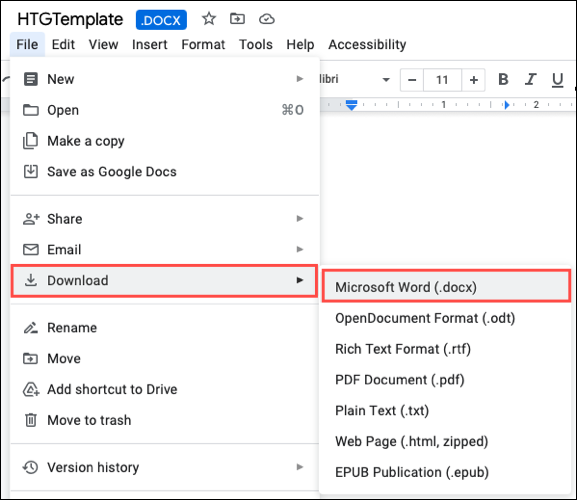Expand the Download submenu arrow
This screenshot has height=500, width=577.
tap(300, 280)
